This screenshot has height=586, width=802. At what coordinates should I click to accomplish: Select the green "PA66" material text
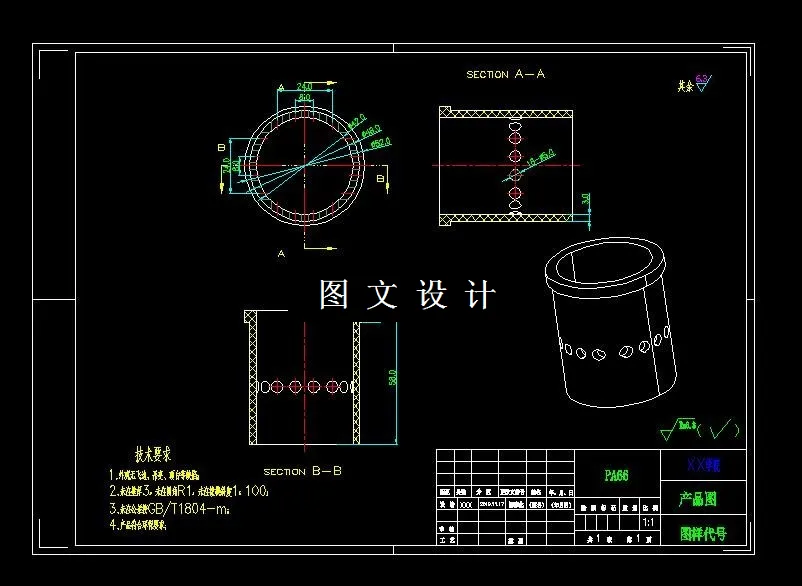616,476
